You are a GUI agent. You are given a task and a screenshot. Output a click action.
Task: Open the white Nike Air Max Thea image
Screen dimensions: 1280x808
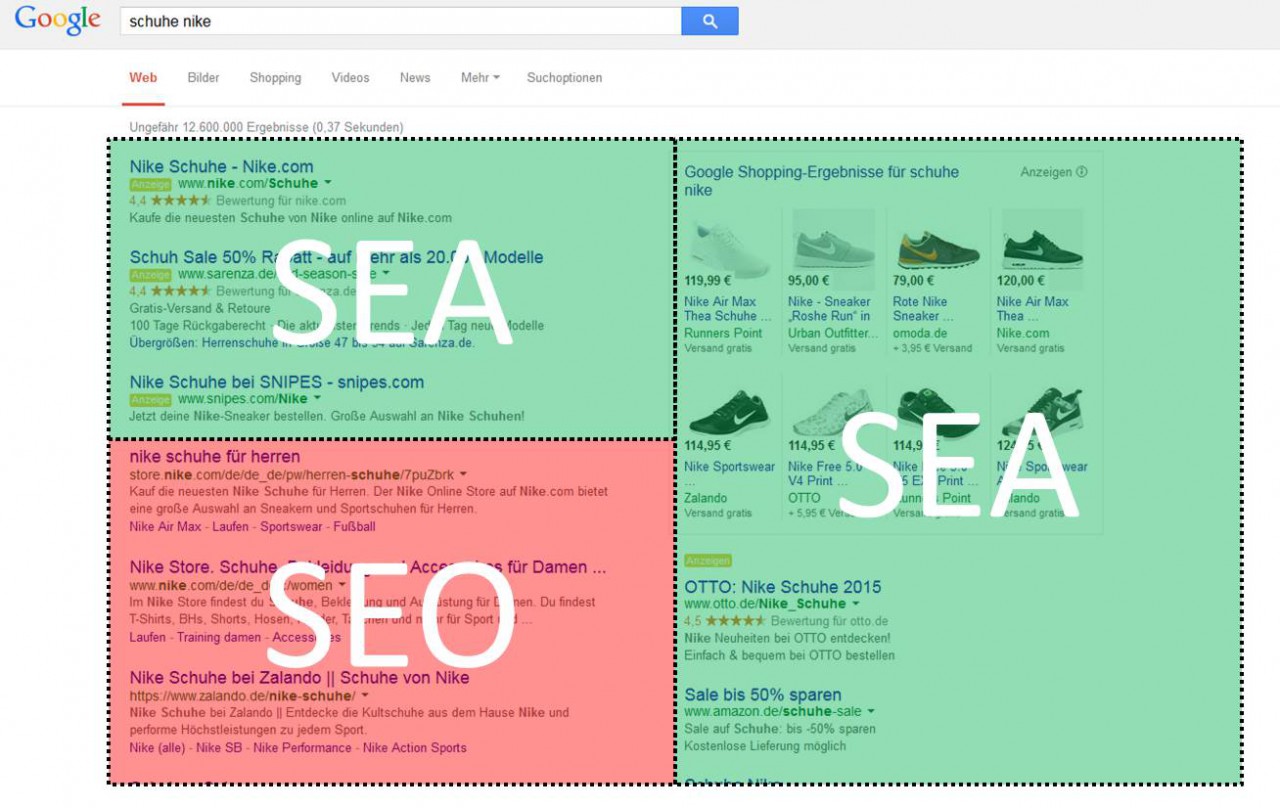coord(727,249)
